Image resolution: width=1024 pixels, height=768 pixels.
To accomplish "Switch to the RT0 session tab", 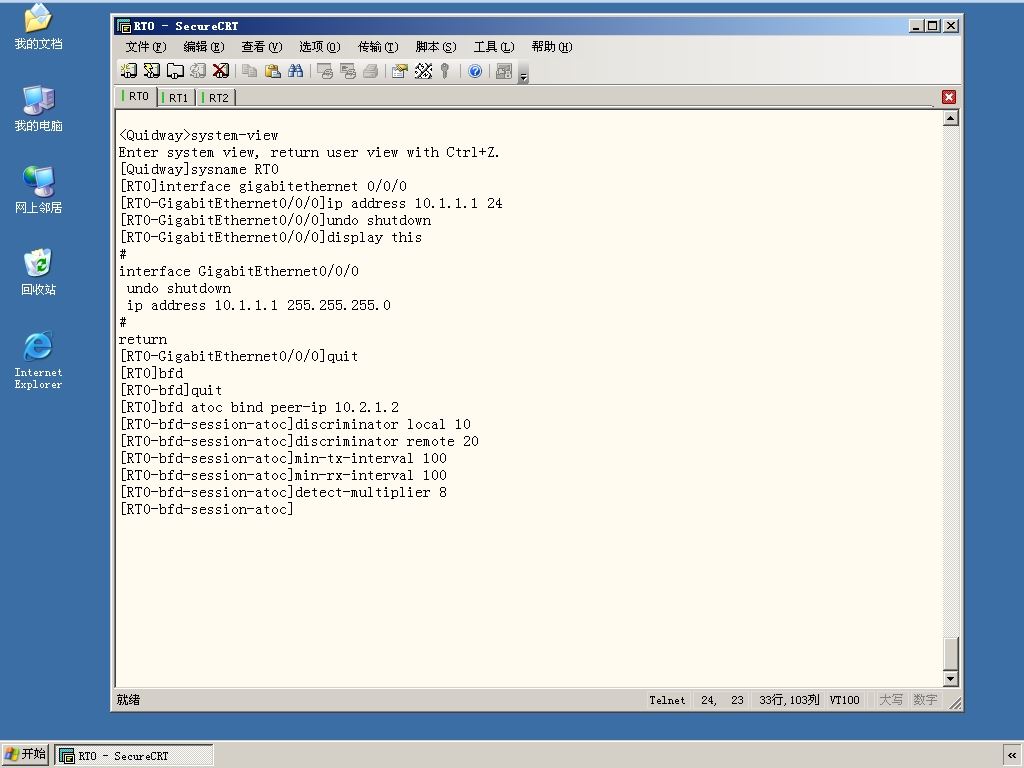I will [136, 97].
